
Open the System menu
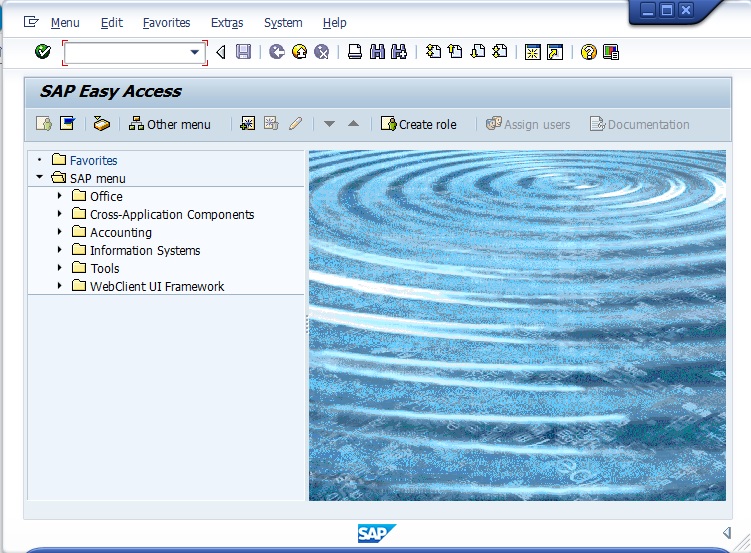(x=283, y=23)
